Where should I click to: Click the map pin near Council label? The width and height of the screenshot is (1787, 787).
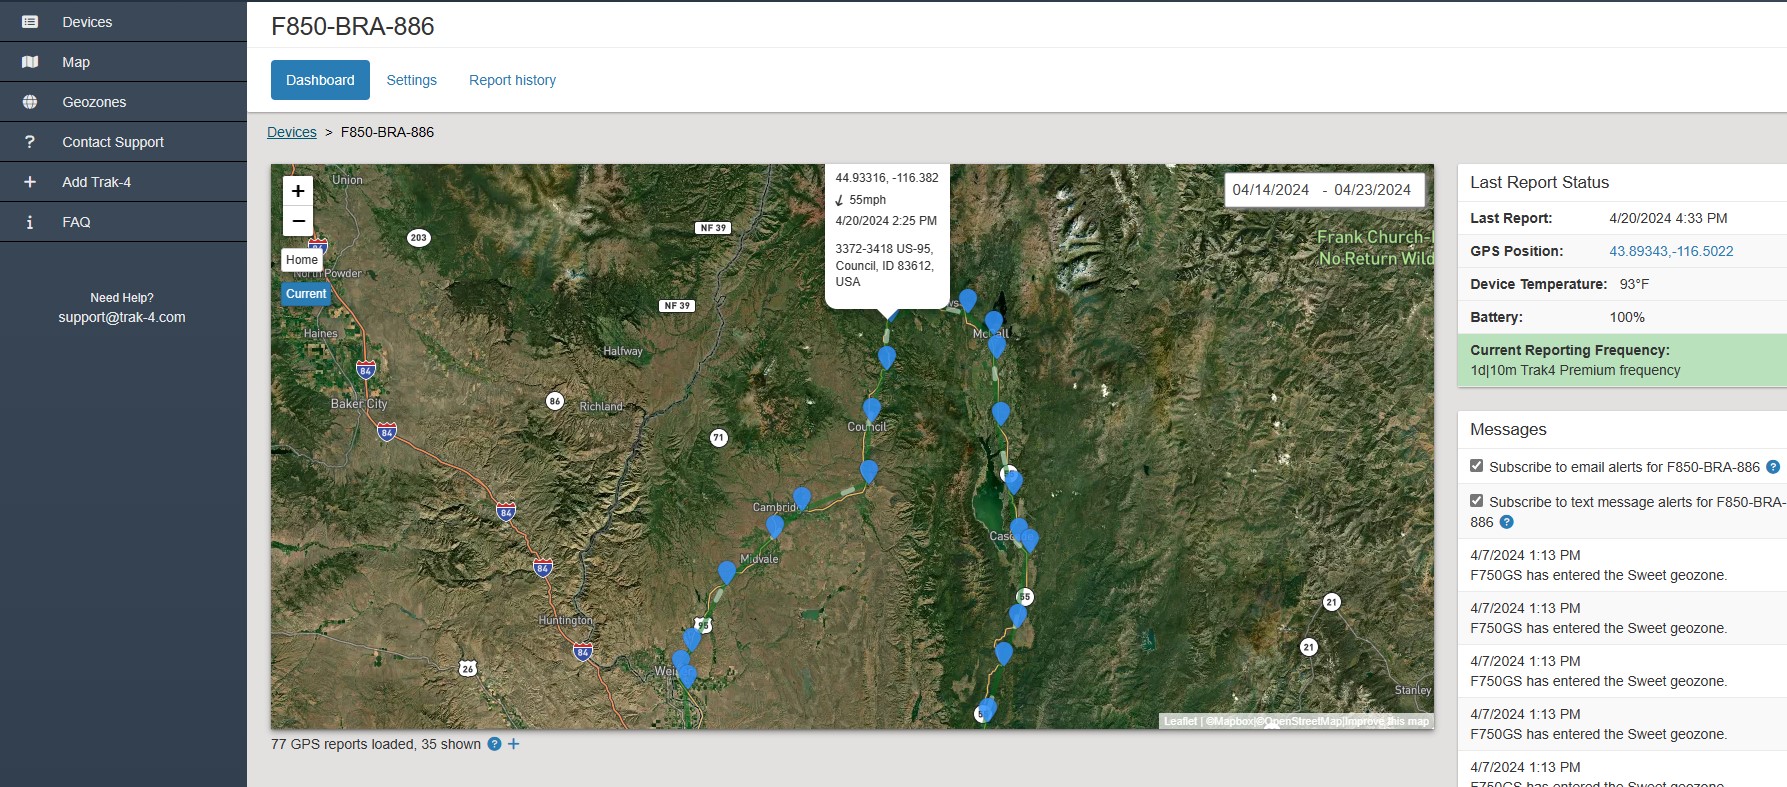pos(872,408)
